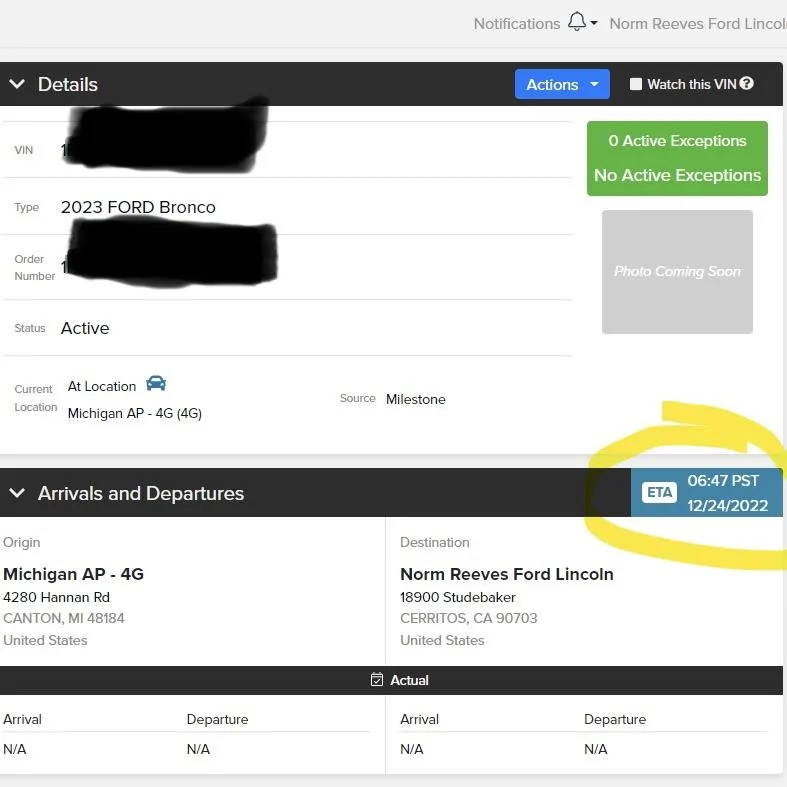Click the Notifications label
Screen dimensions: 787x787
pyautogui.click(x=516, y=24)
